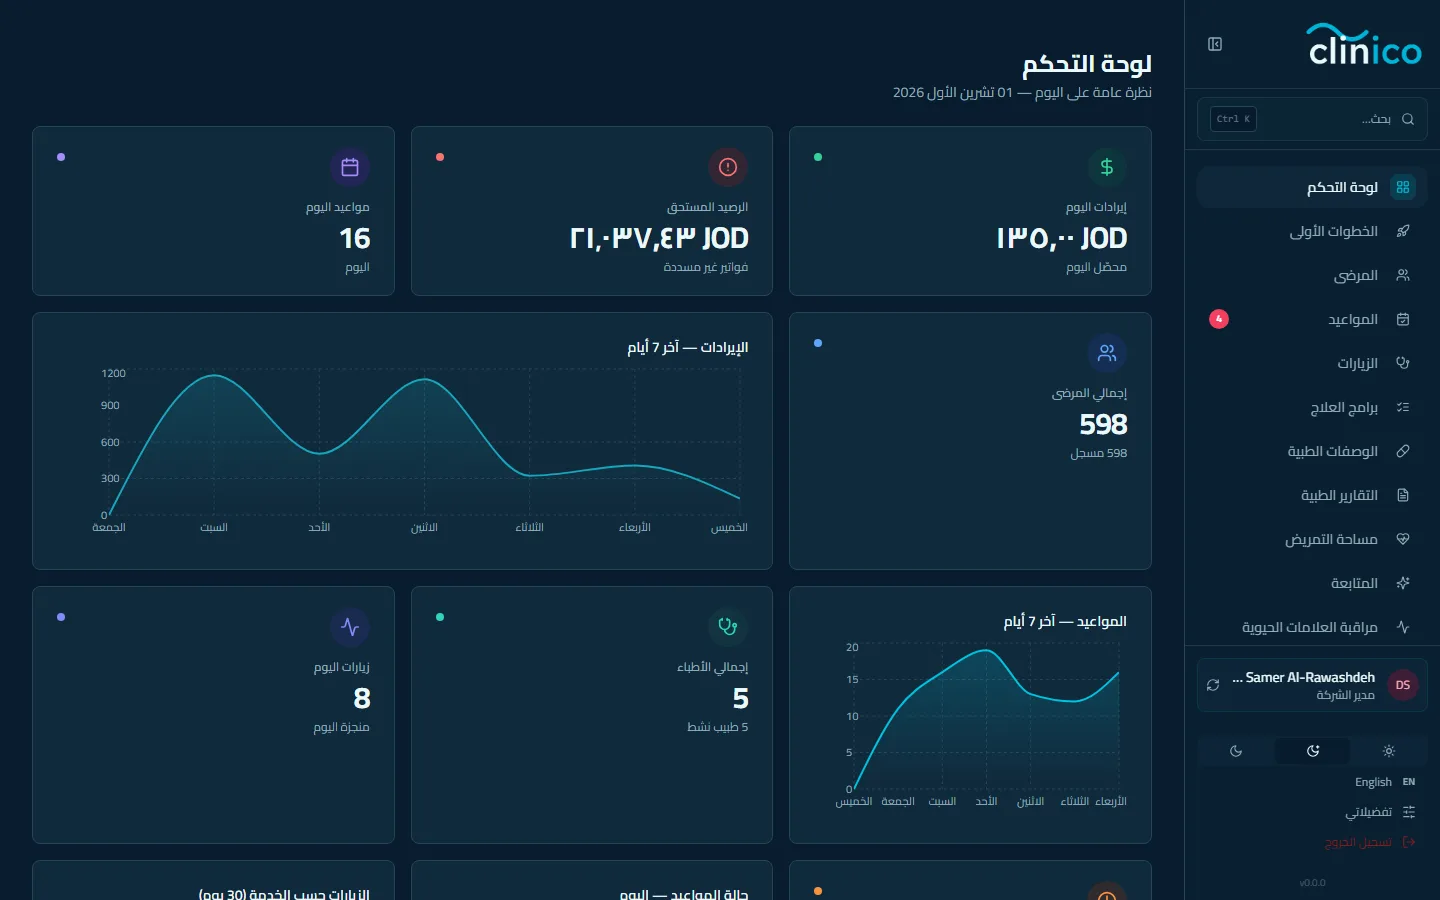Switch to light theme with the sun toggle
Screen dimensions: 1440x900
coord(1388,751)
